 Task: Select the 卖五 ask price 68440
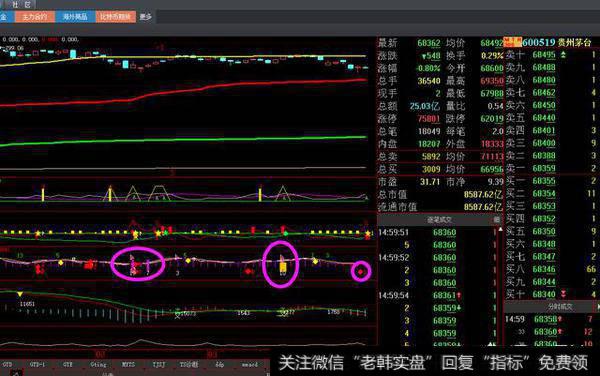544,118
